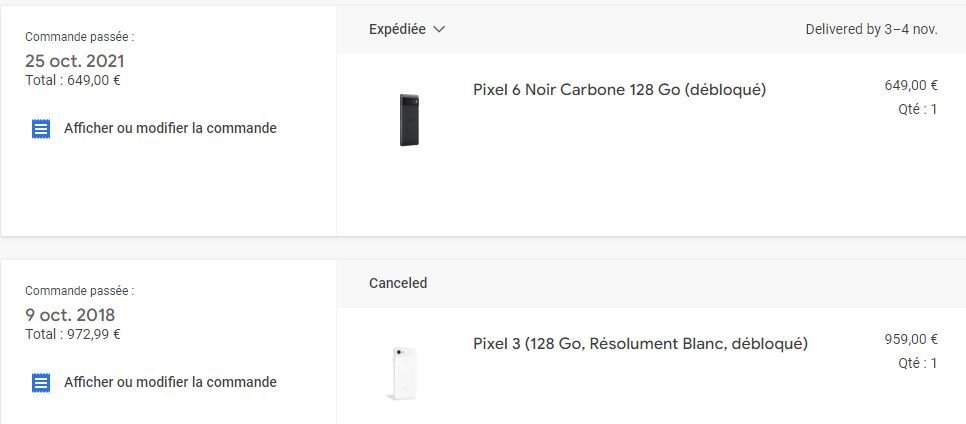This screenshot has width=966, height=424.
Task: Click 'Qté : 1' on the Pixel 3 row
Action: (x=917, y=363)
